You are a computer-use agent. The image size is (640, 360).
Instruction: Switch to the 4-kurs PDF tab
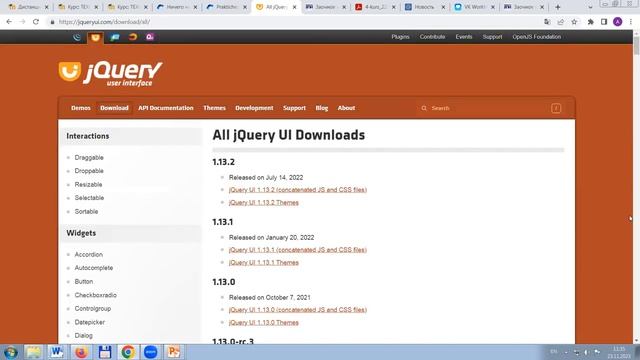coord(376,7)
